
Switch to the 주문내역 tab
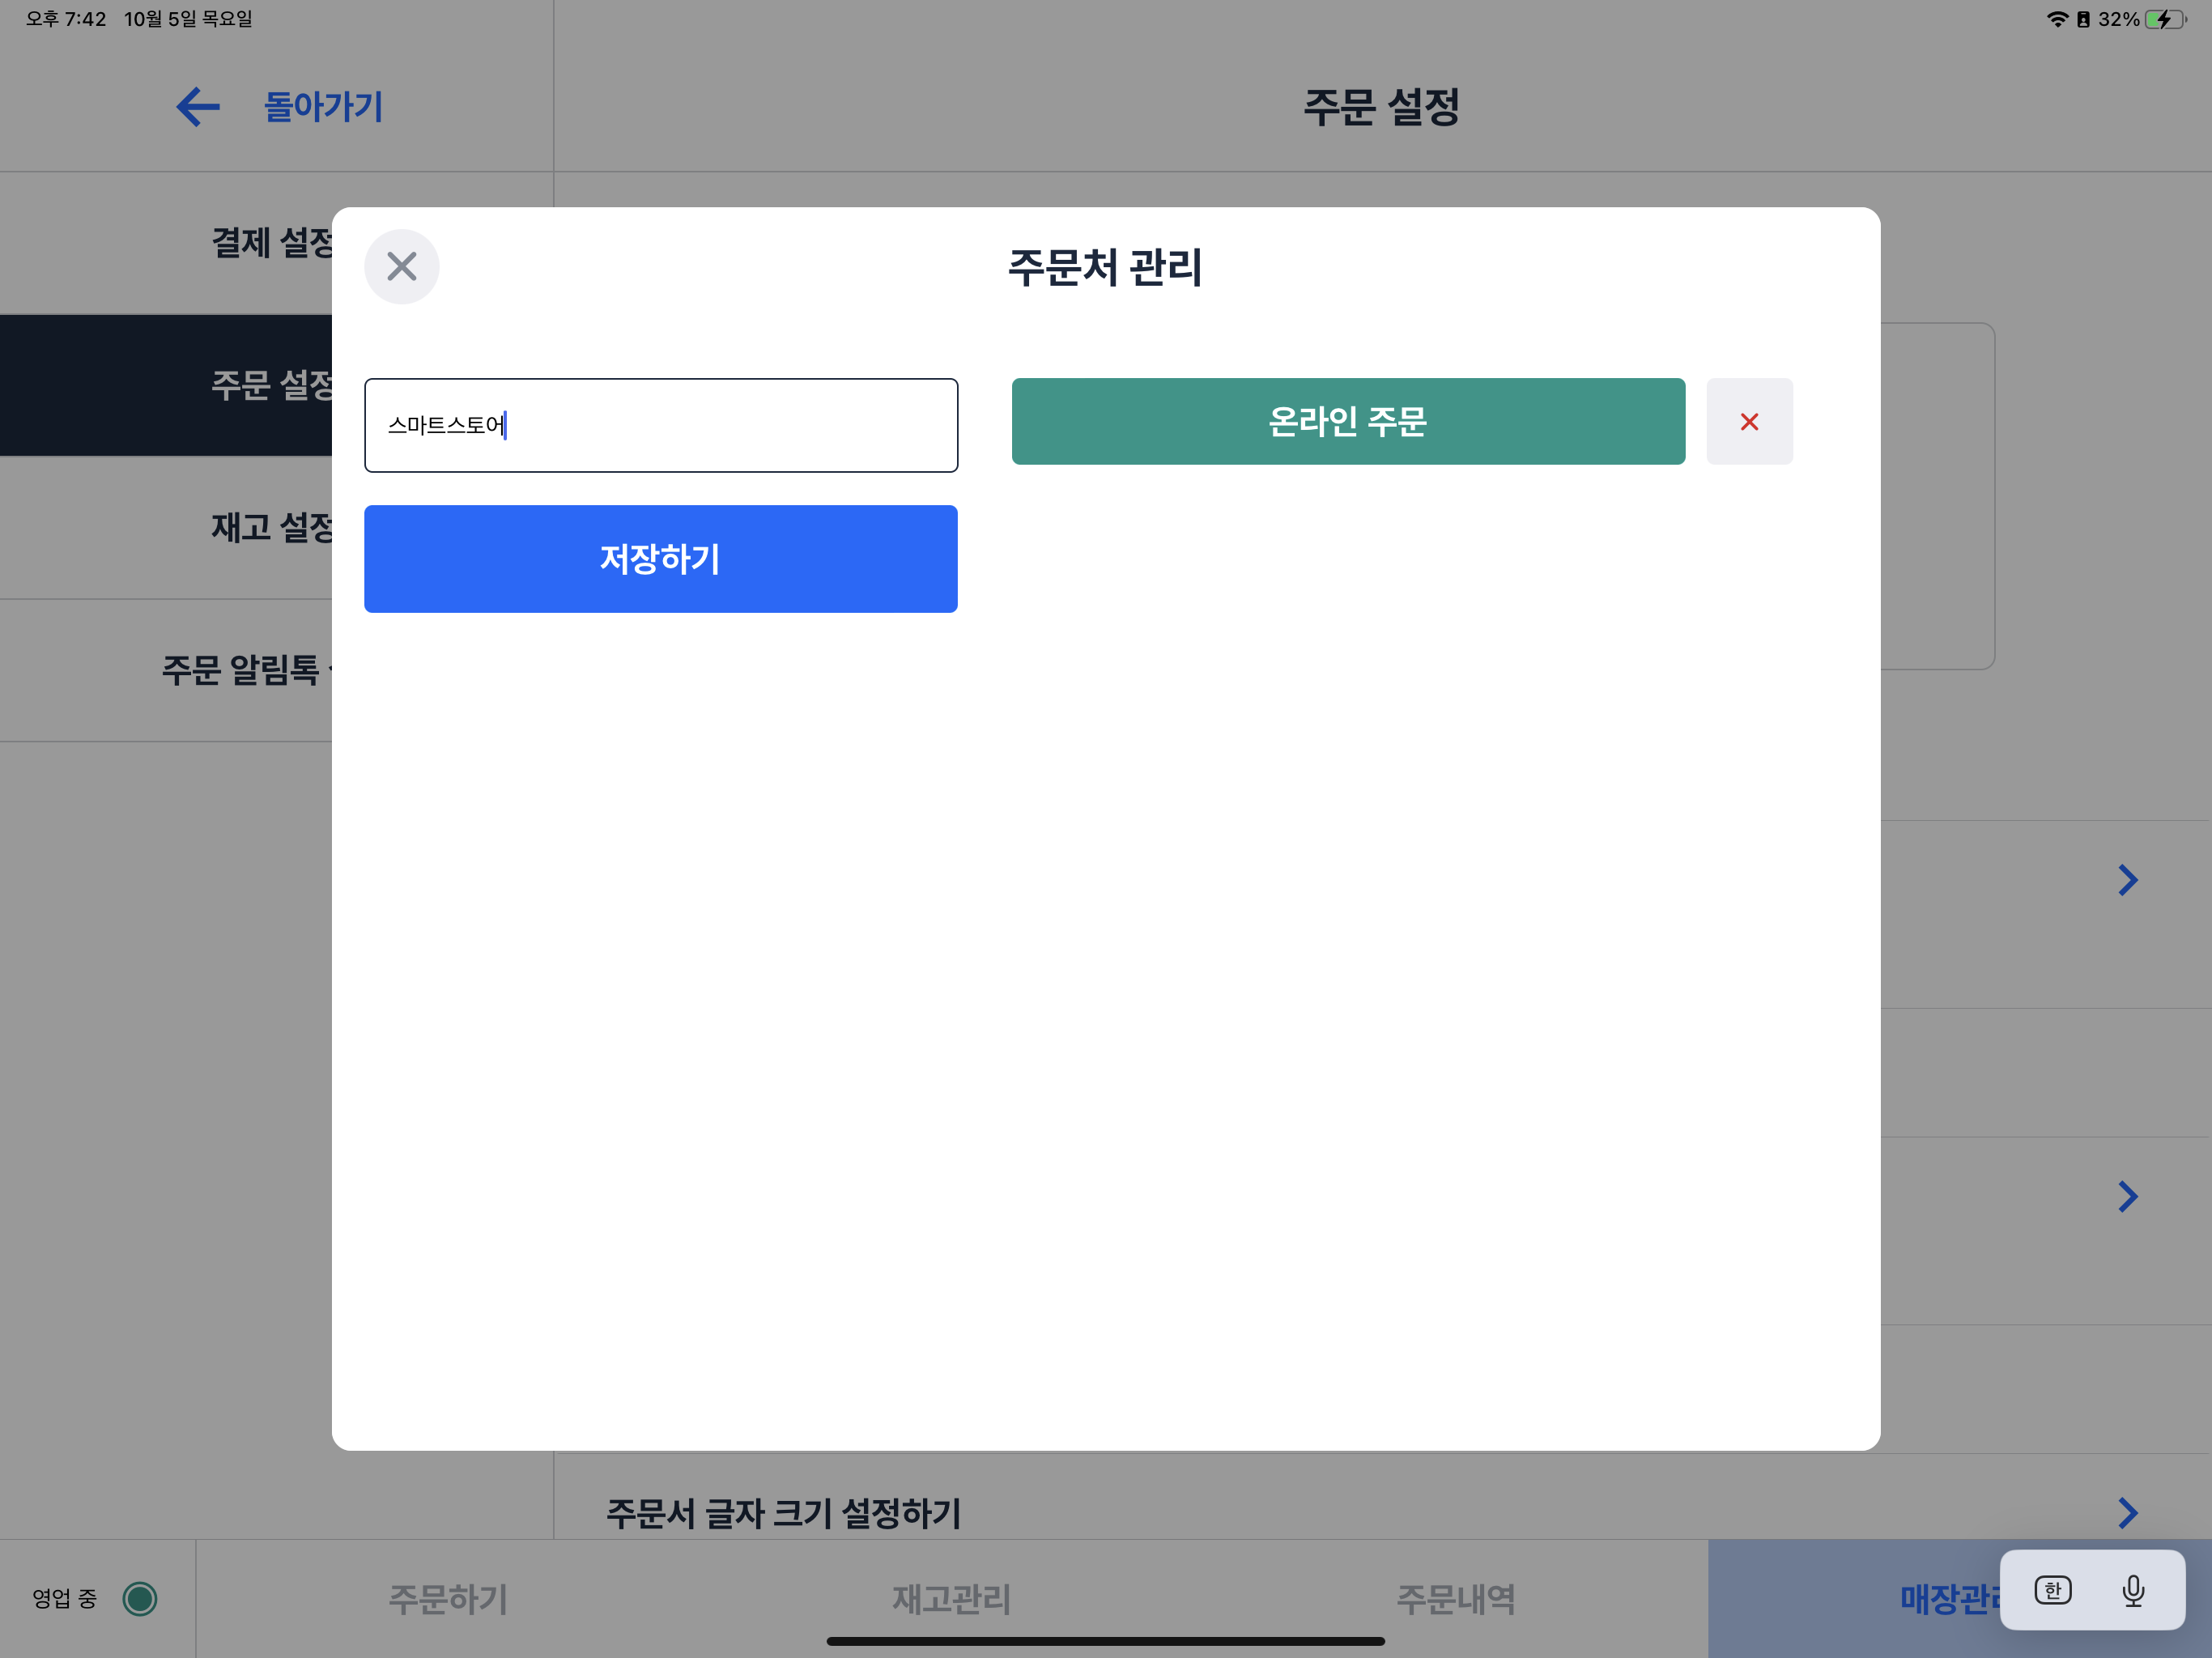point(1455,1598)
